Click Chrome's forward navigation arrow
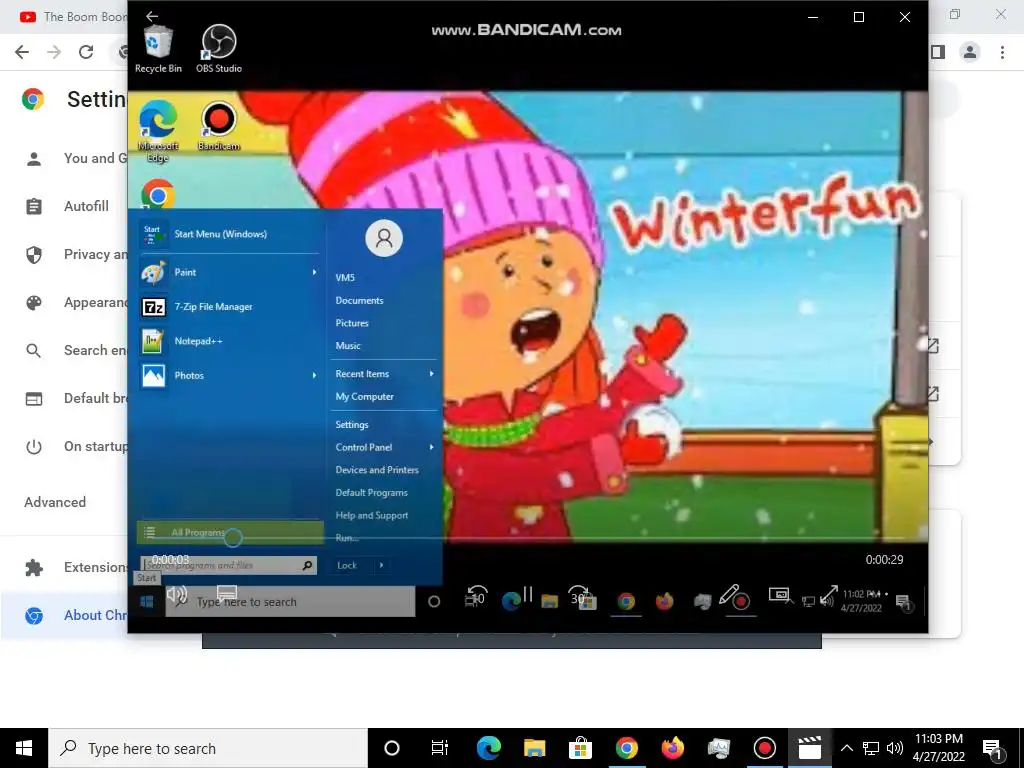The height and width of the screenshot is (768, 1024). (54, 52)
